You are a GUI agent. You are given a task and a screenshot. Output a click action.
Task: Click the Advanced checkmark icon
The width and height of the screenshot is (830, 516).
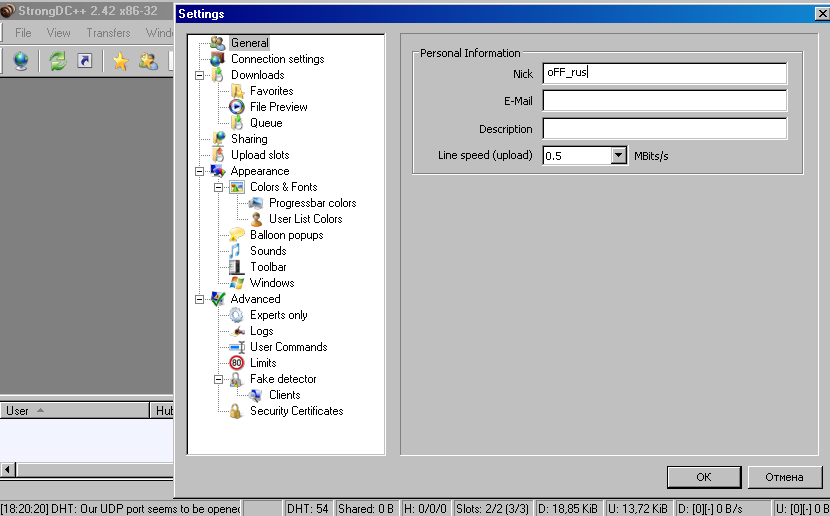(218, 299)
